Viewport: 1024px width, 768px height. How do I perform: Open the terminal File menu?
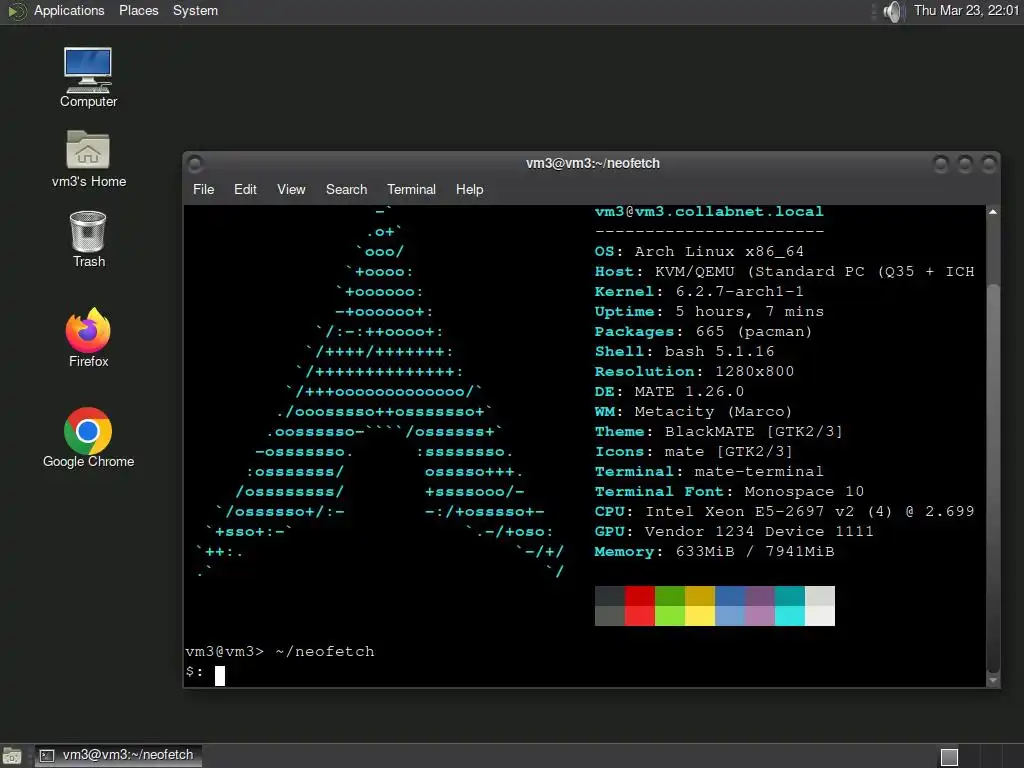(203, 189)
